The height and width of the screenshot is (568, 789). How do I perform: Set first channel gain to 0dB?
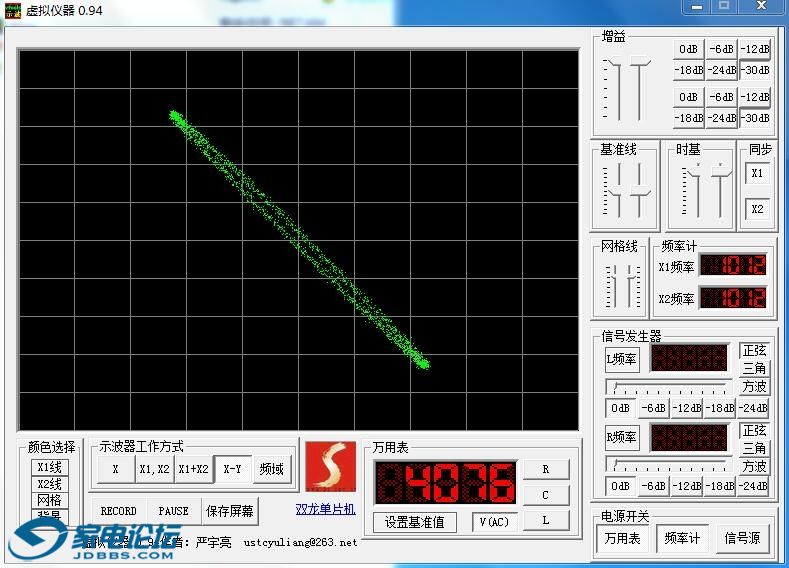688,49
